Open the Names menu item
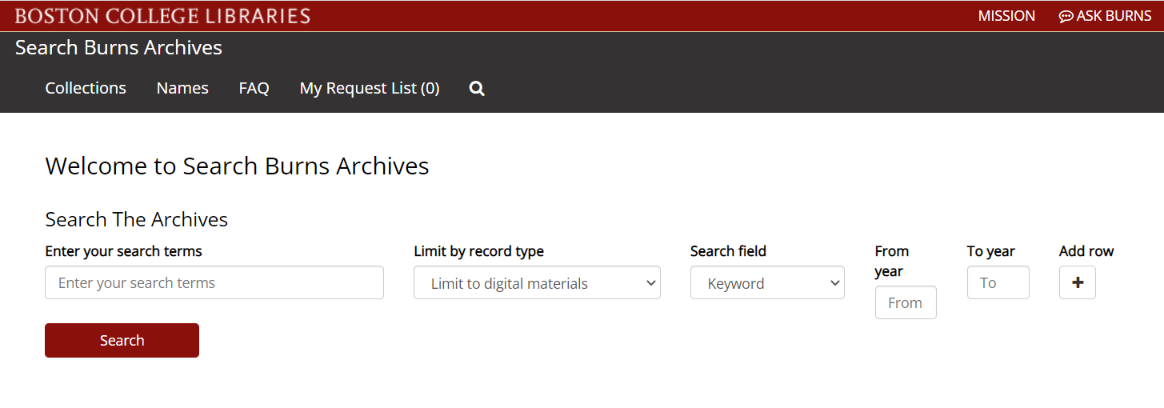 point(183,88)
